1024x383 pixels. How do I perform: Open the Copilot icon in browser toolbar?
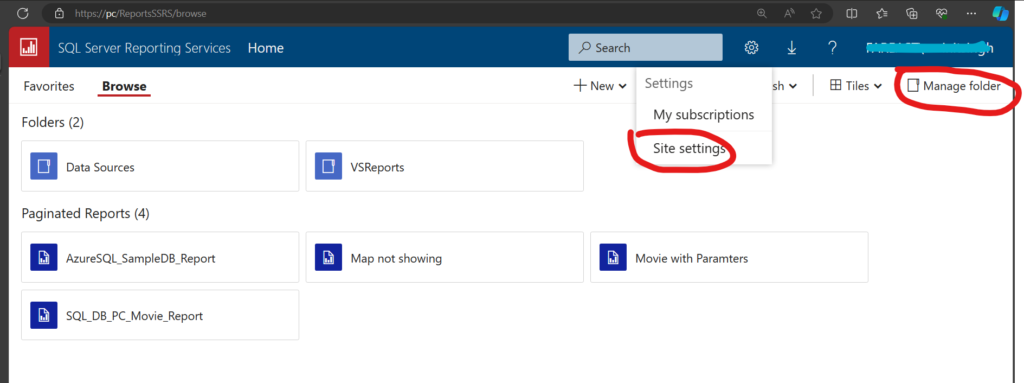(x=1000, y=13)
